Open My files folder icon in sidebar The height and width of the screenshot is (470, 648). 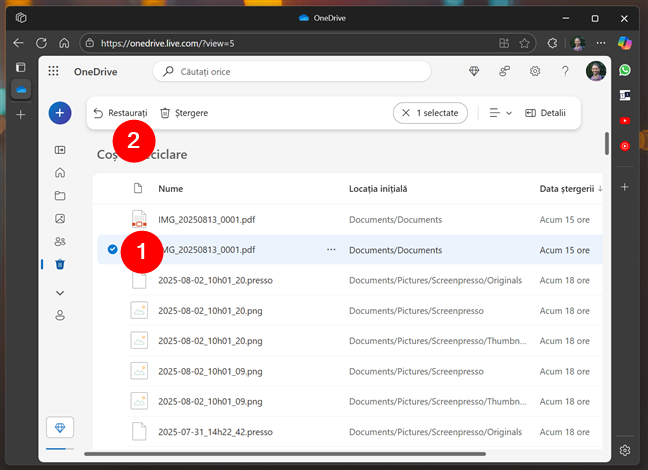point(60,196)
